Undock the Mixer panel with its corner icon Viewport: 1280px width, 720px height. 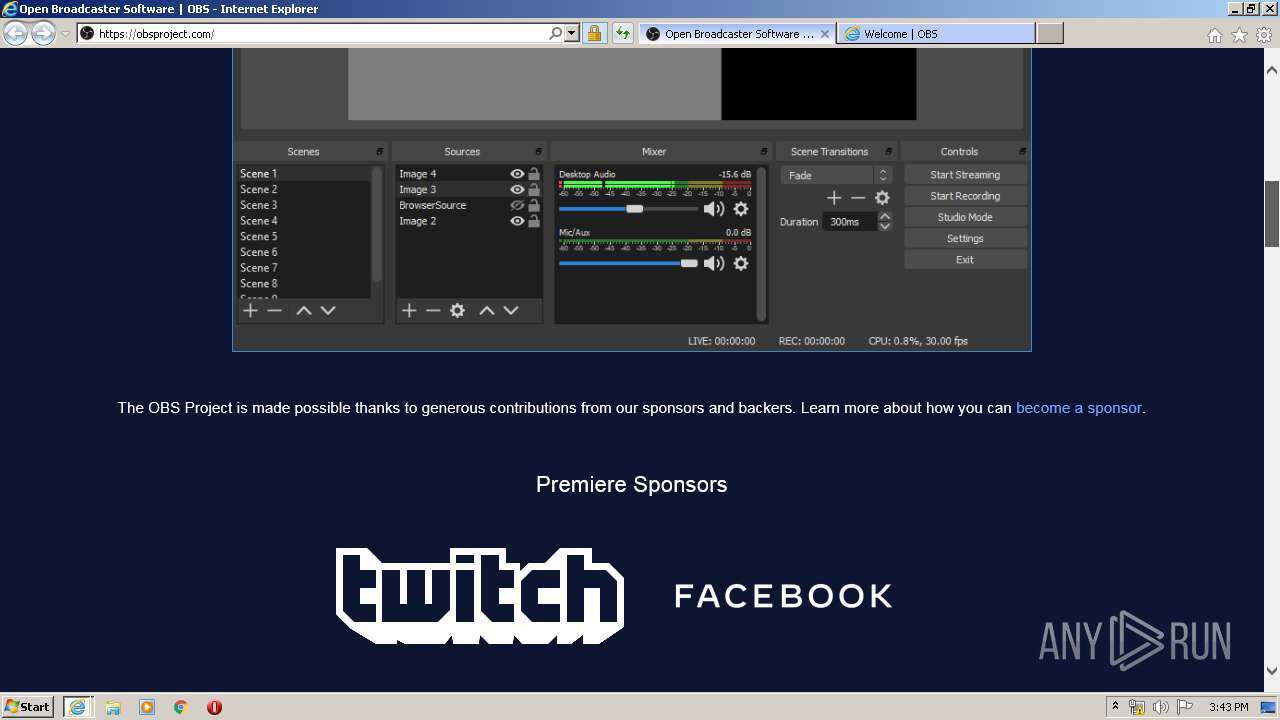pyautogui.click(x=764, y=152)
